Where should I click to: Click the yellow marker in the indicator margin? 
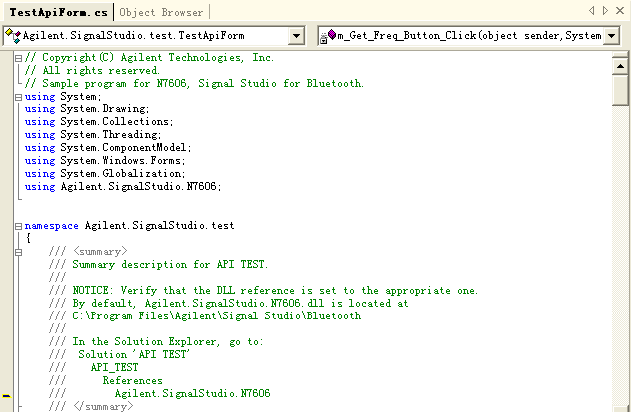click(6, 396)
